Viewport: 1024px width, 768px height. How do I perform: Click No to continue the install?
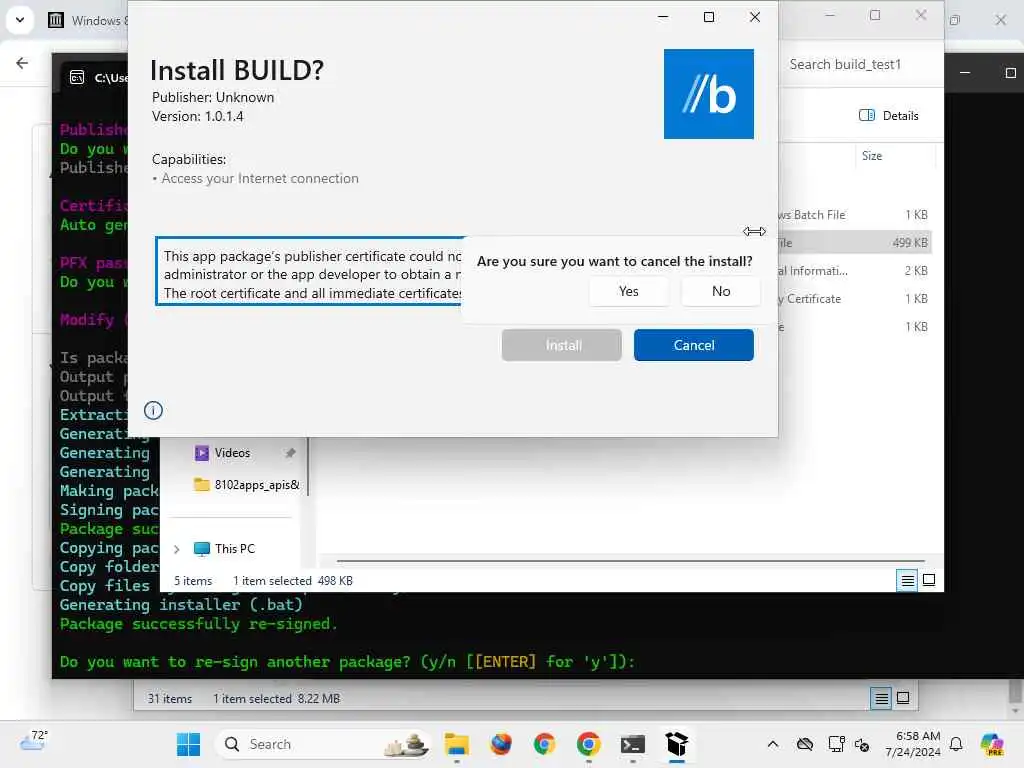(x=720, y=291)
